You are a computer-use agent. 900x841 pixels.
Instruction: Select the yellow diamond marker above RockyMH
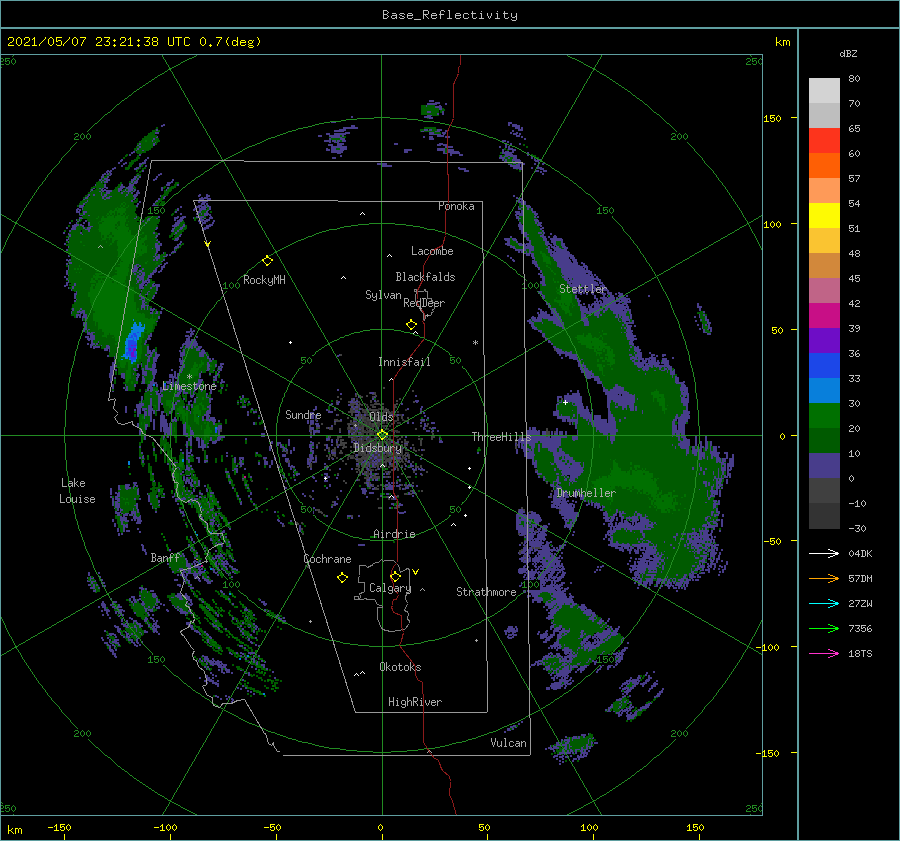tap(267, 261)
